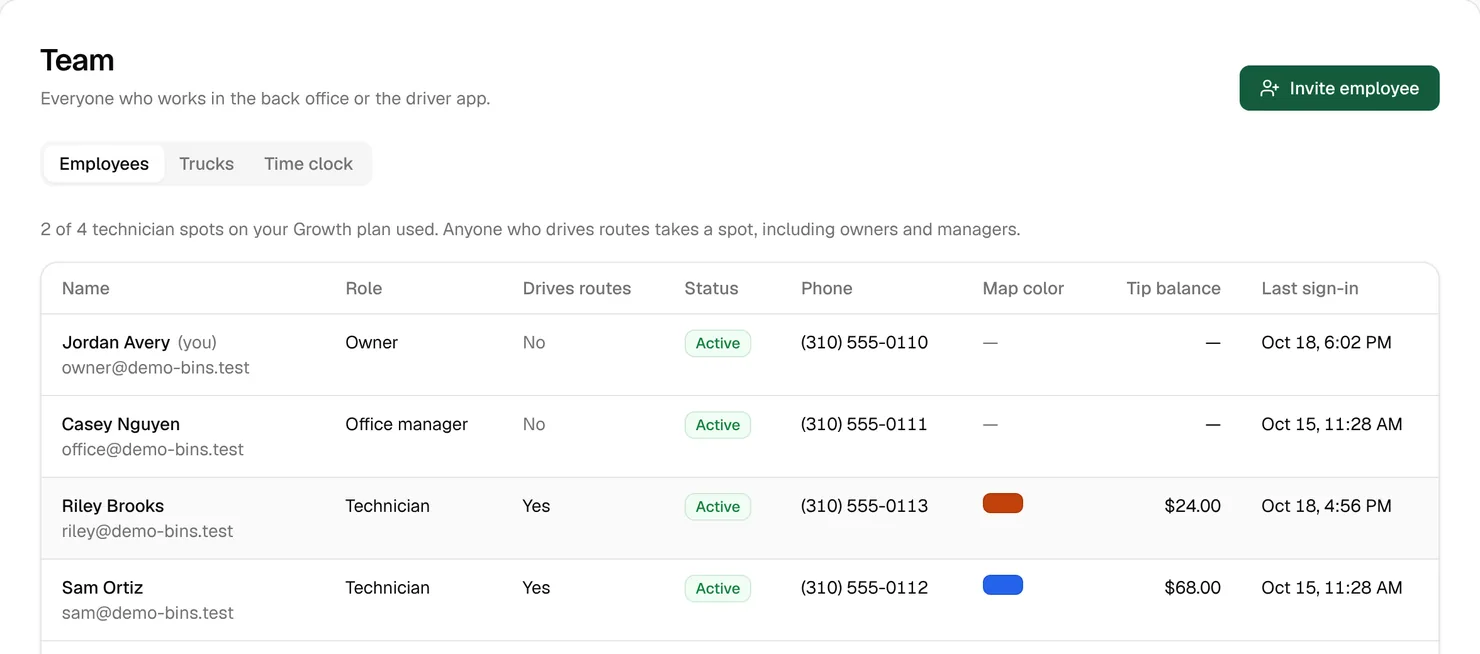Viewport: 1480px width, 654px height.
Task: Click the Office manager role cell
Action: tap(407, 424)
